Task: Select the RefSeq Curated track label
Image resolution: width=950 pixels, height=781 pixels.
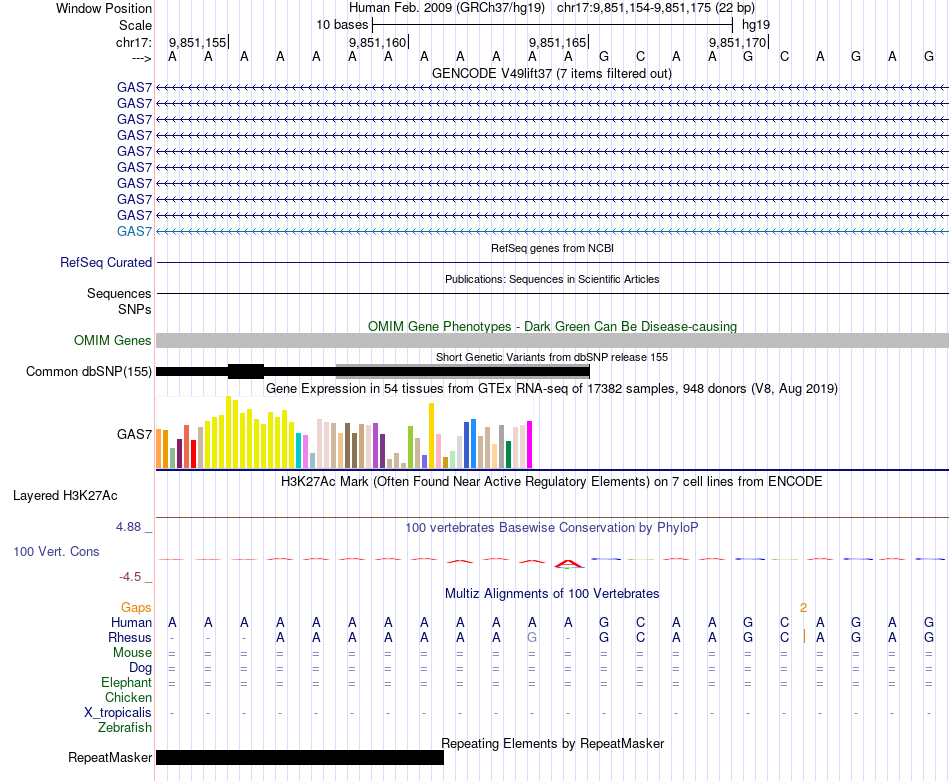Action: click(x=106, y=262)
